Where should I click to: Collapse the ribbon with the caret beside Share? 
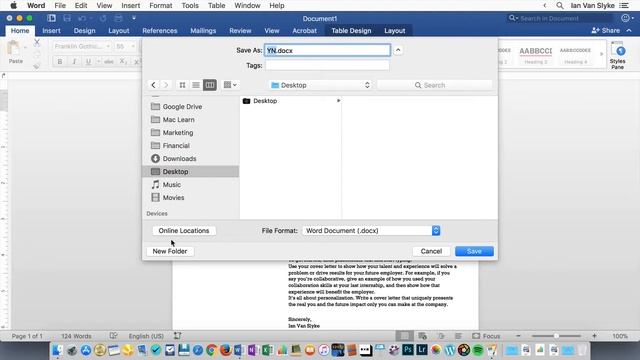pos(629,30)
